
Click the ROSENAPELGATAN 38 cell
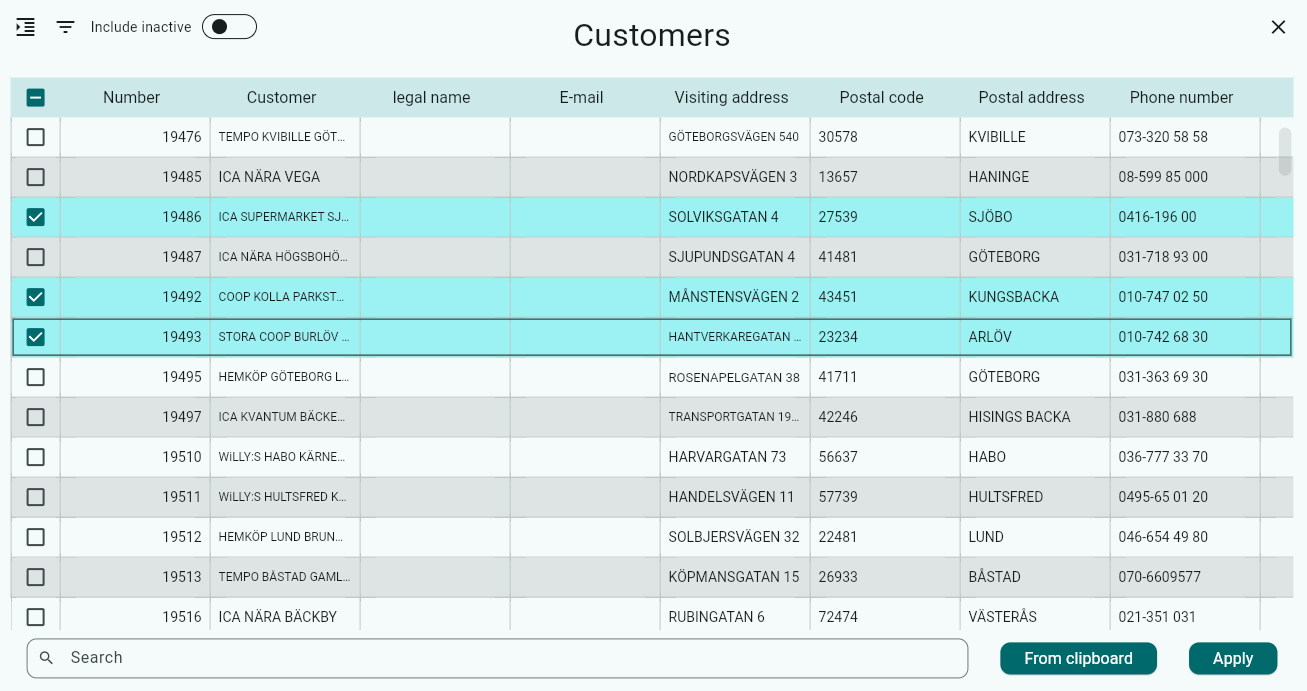[x=735, y=377]
